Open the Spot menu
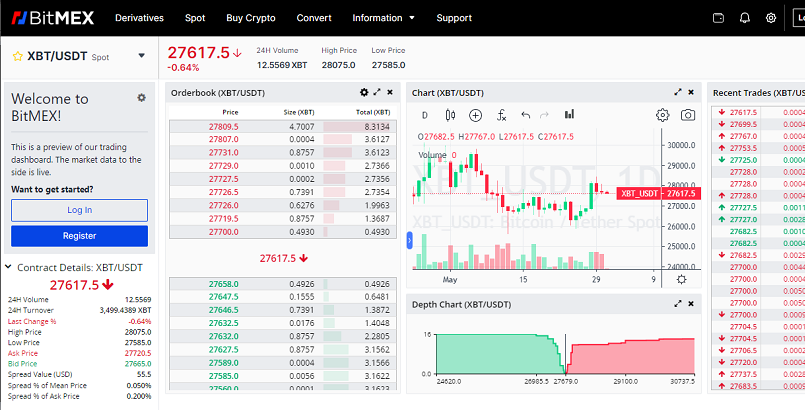Screen dimensions: 805x410 tap(195, 18)
